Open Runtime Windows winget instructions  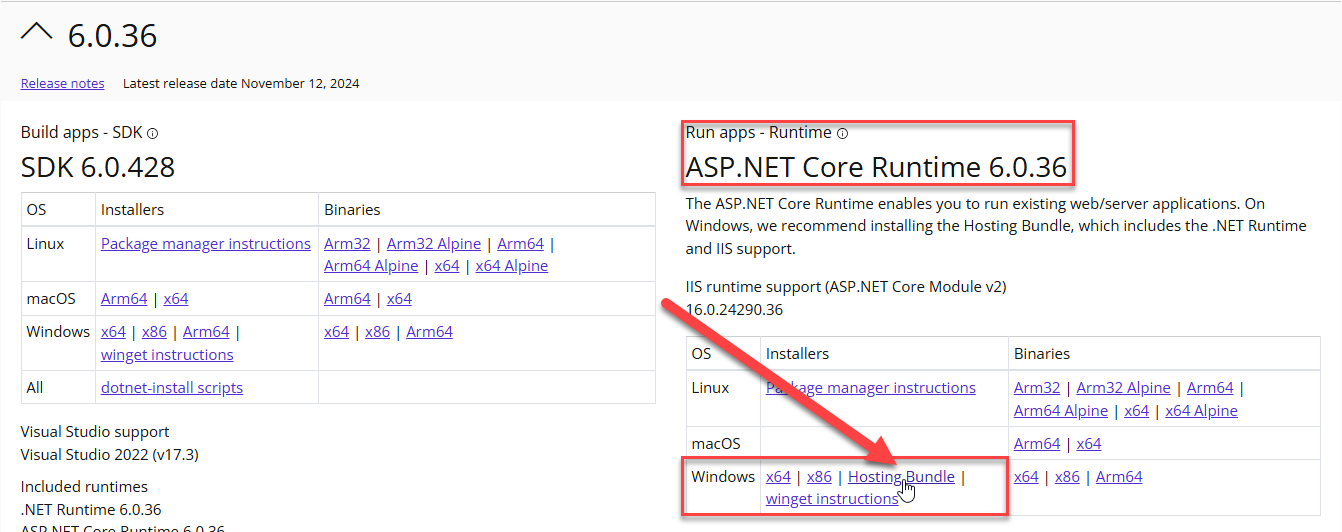pos(832,499)
